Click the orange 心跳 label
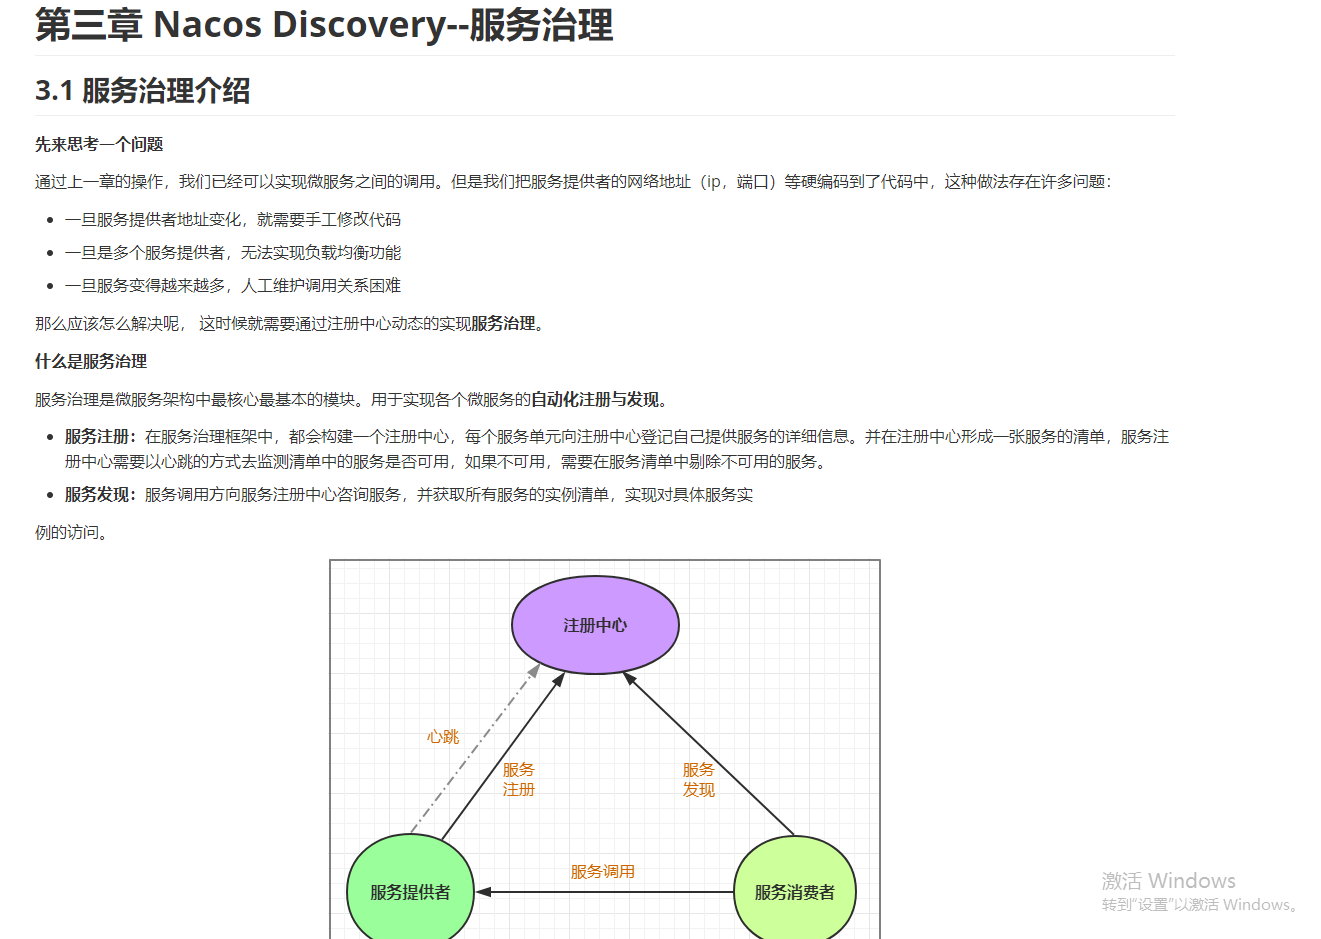 443,736
